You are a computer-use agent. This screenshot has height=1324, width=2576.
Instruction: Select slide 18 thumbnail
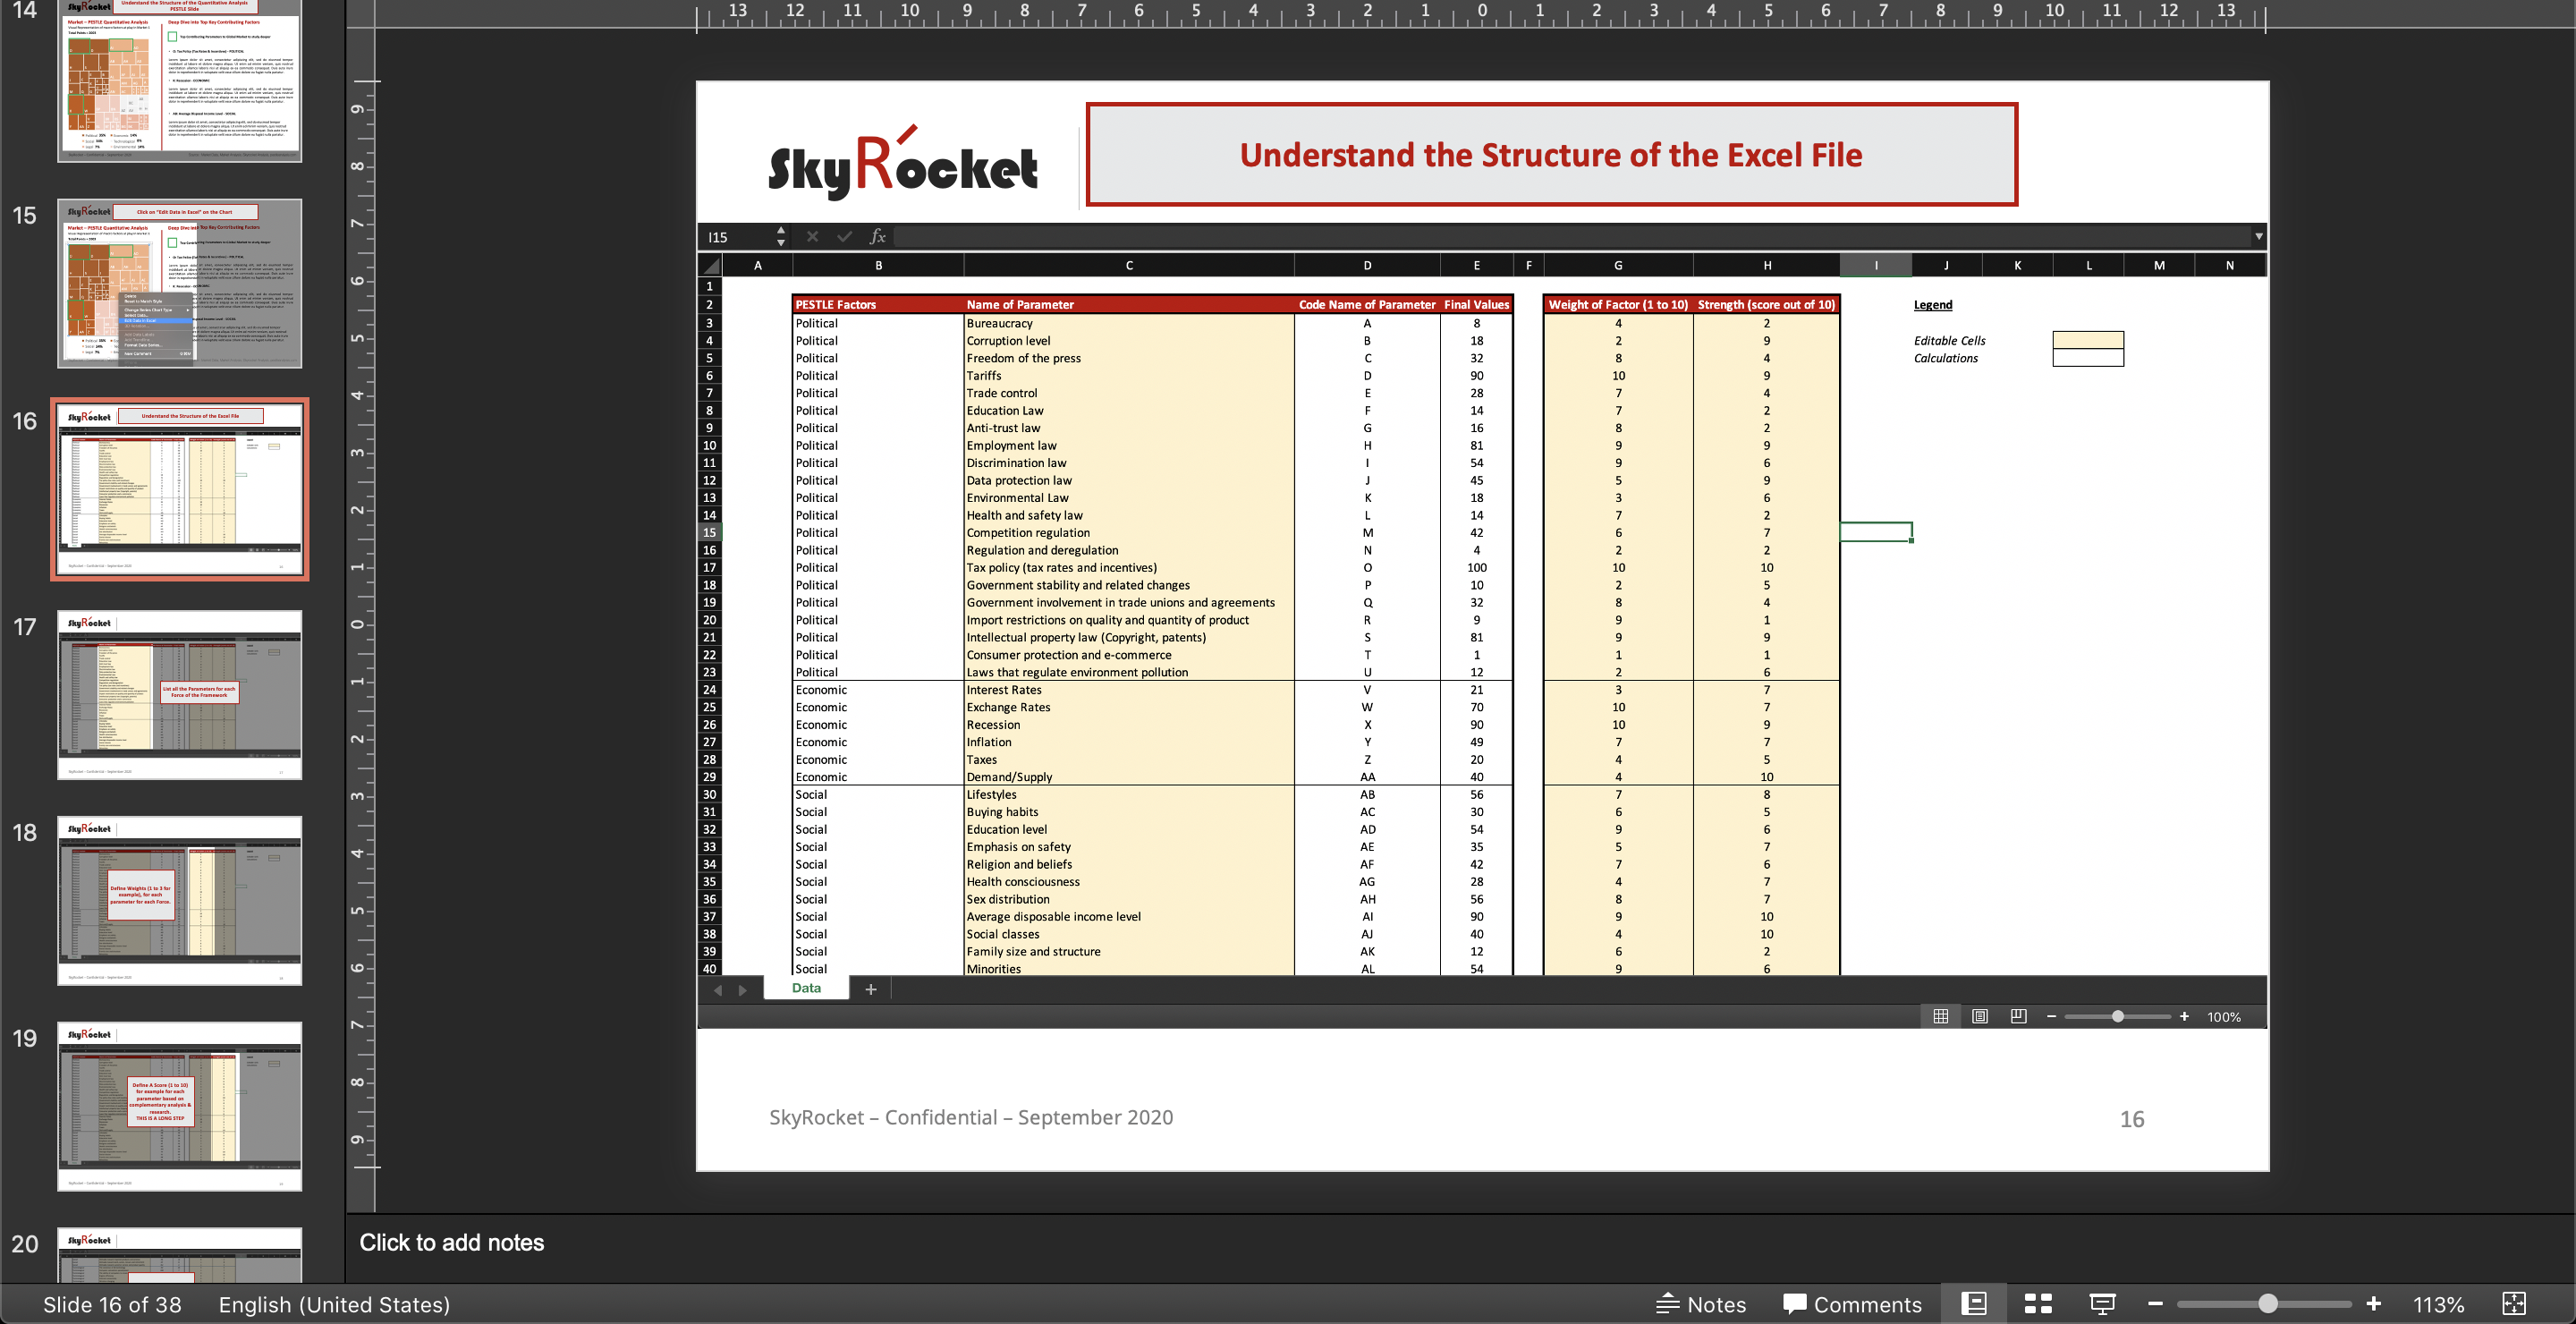point(180,901)
